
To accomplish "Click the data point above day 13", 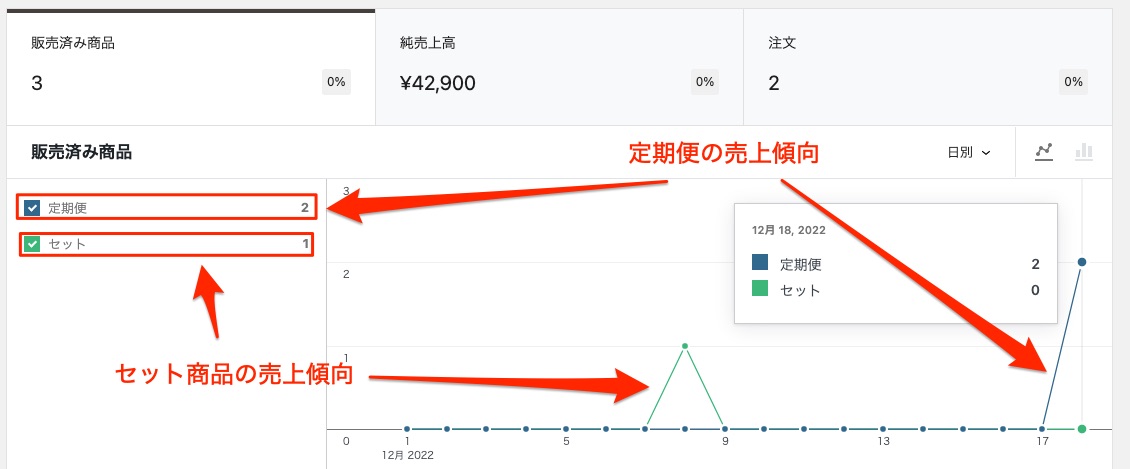I will (x=883, y=429).
